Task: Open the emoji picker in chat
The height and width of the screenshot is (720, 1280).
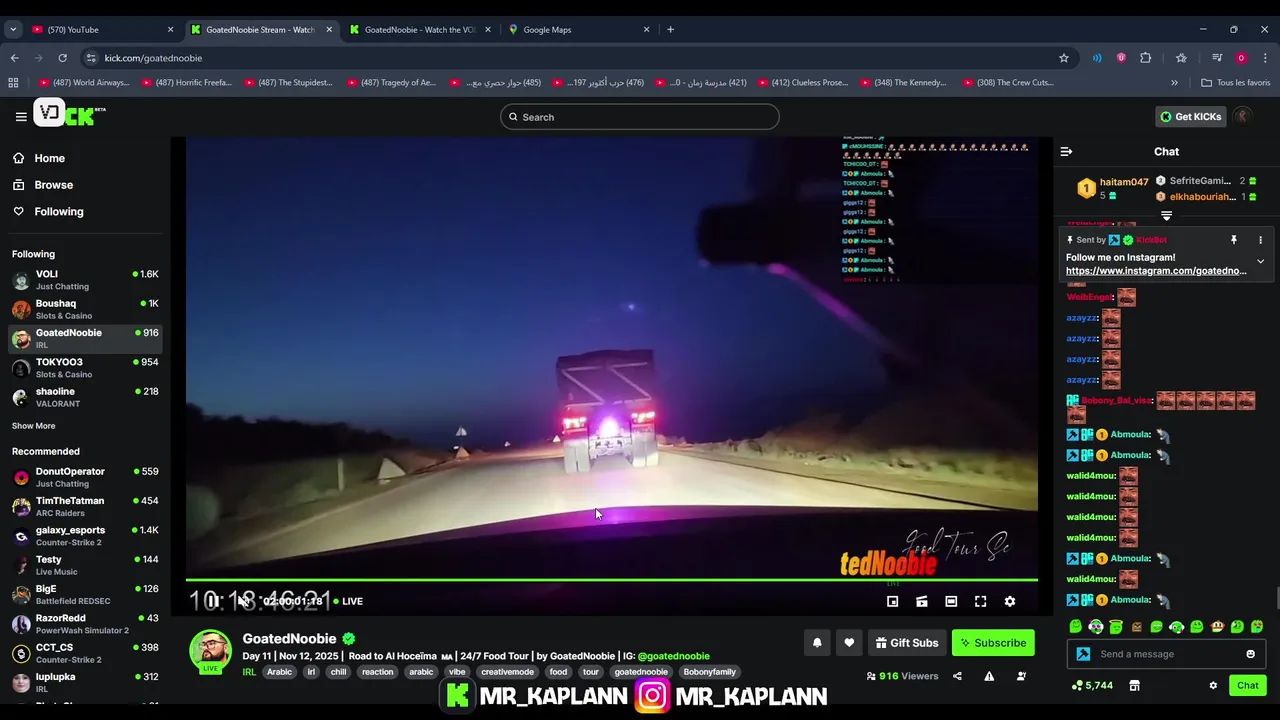Action: click(x=1250, y=654)
